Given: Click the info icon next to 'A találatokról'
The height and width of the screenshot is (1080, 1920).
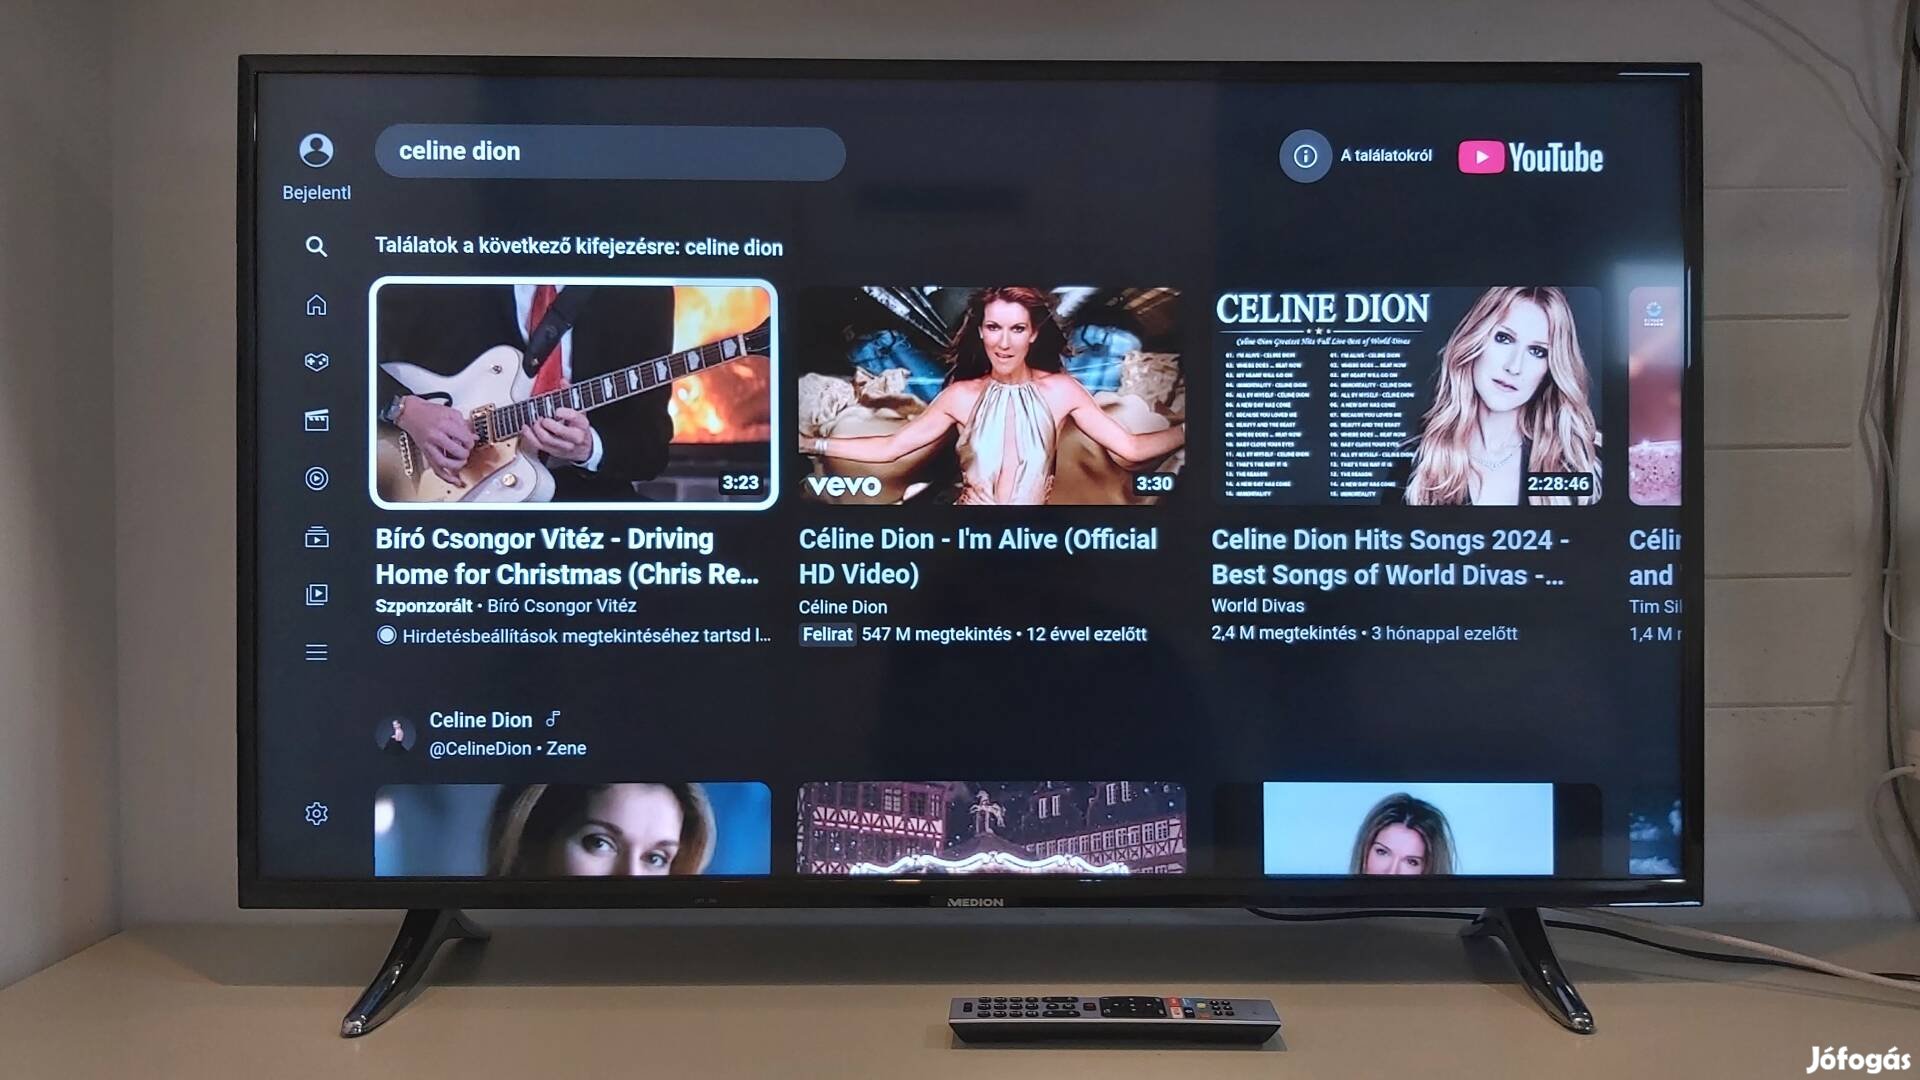Looking at the screenshot, I should coord(1304,157).
